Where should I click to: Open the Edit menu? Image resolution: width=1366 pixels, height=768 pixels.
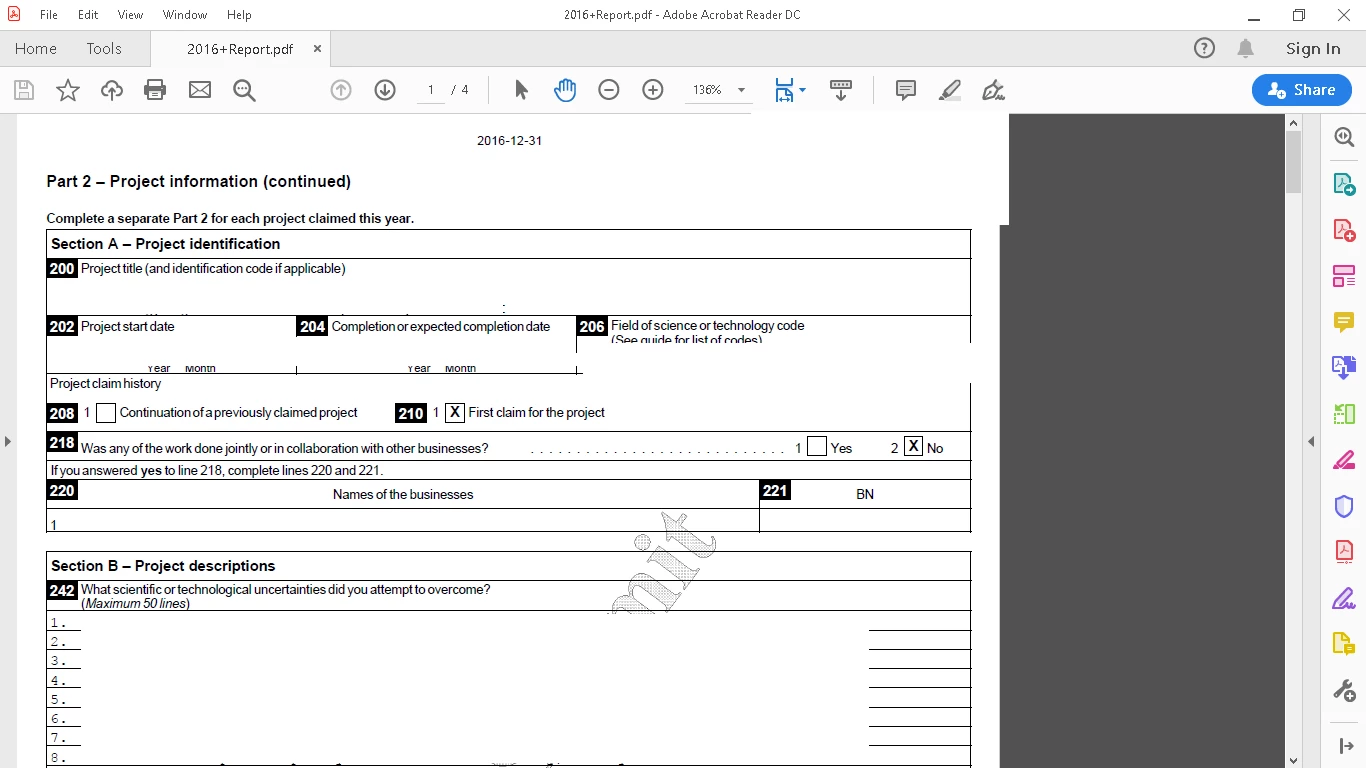(88, 15)
